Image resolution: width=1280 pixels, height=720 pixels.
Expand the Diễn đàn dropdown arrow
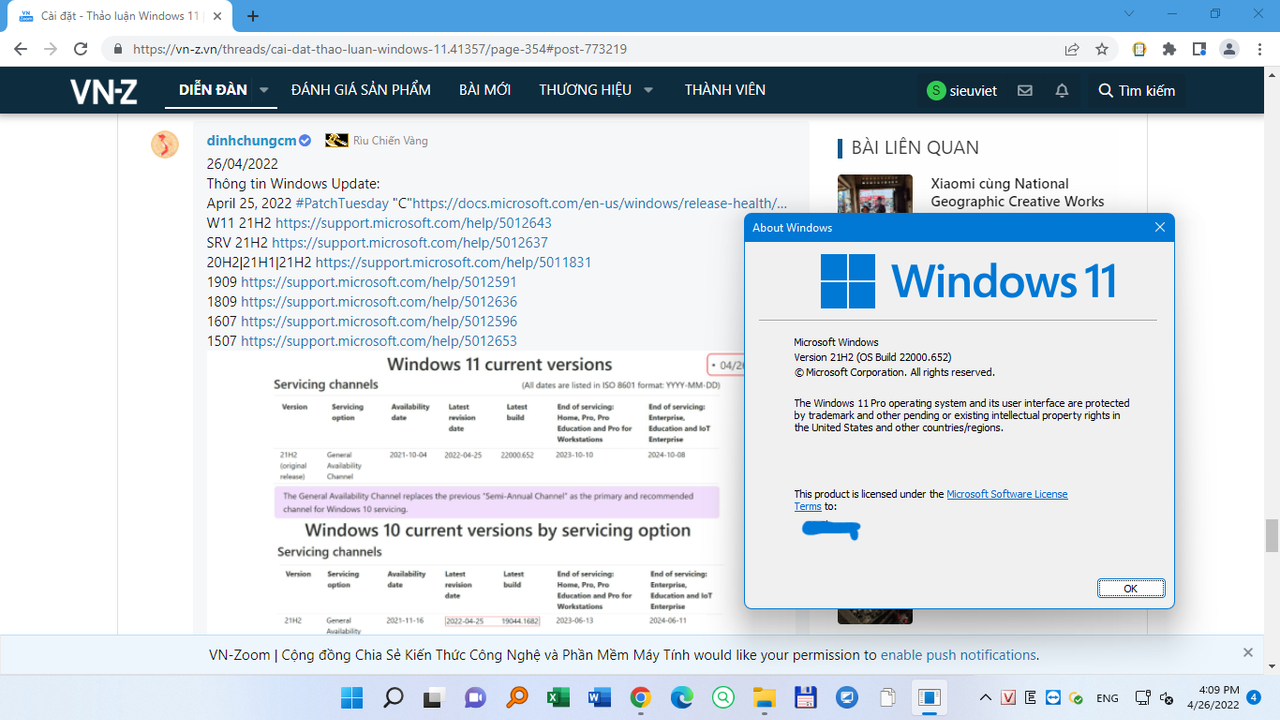[264, 90]
